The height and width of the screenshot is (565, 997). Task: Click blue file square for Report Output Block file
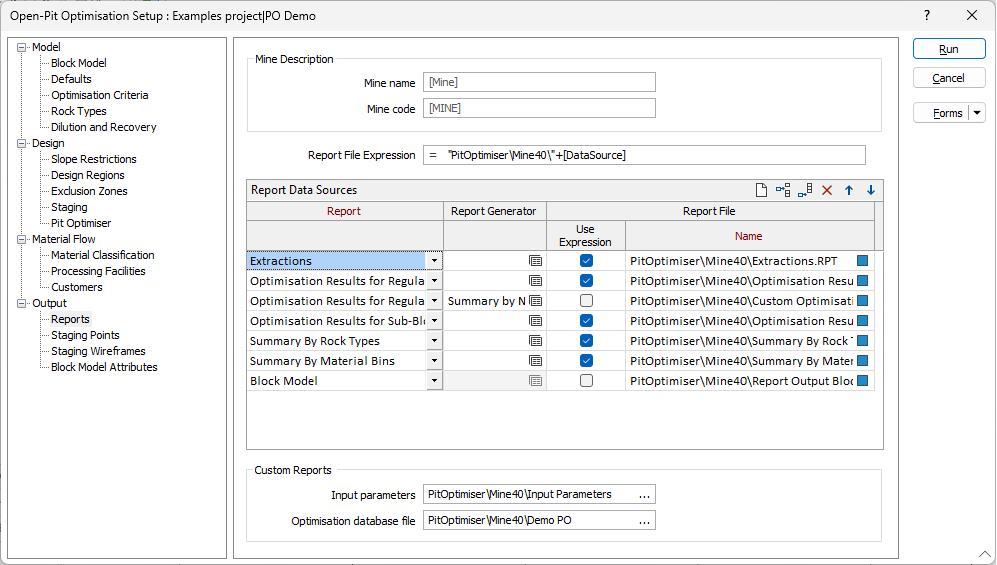pyautogui.click(x=863, y=381)
